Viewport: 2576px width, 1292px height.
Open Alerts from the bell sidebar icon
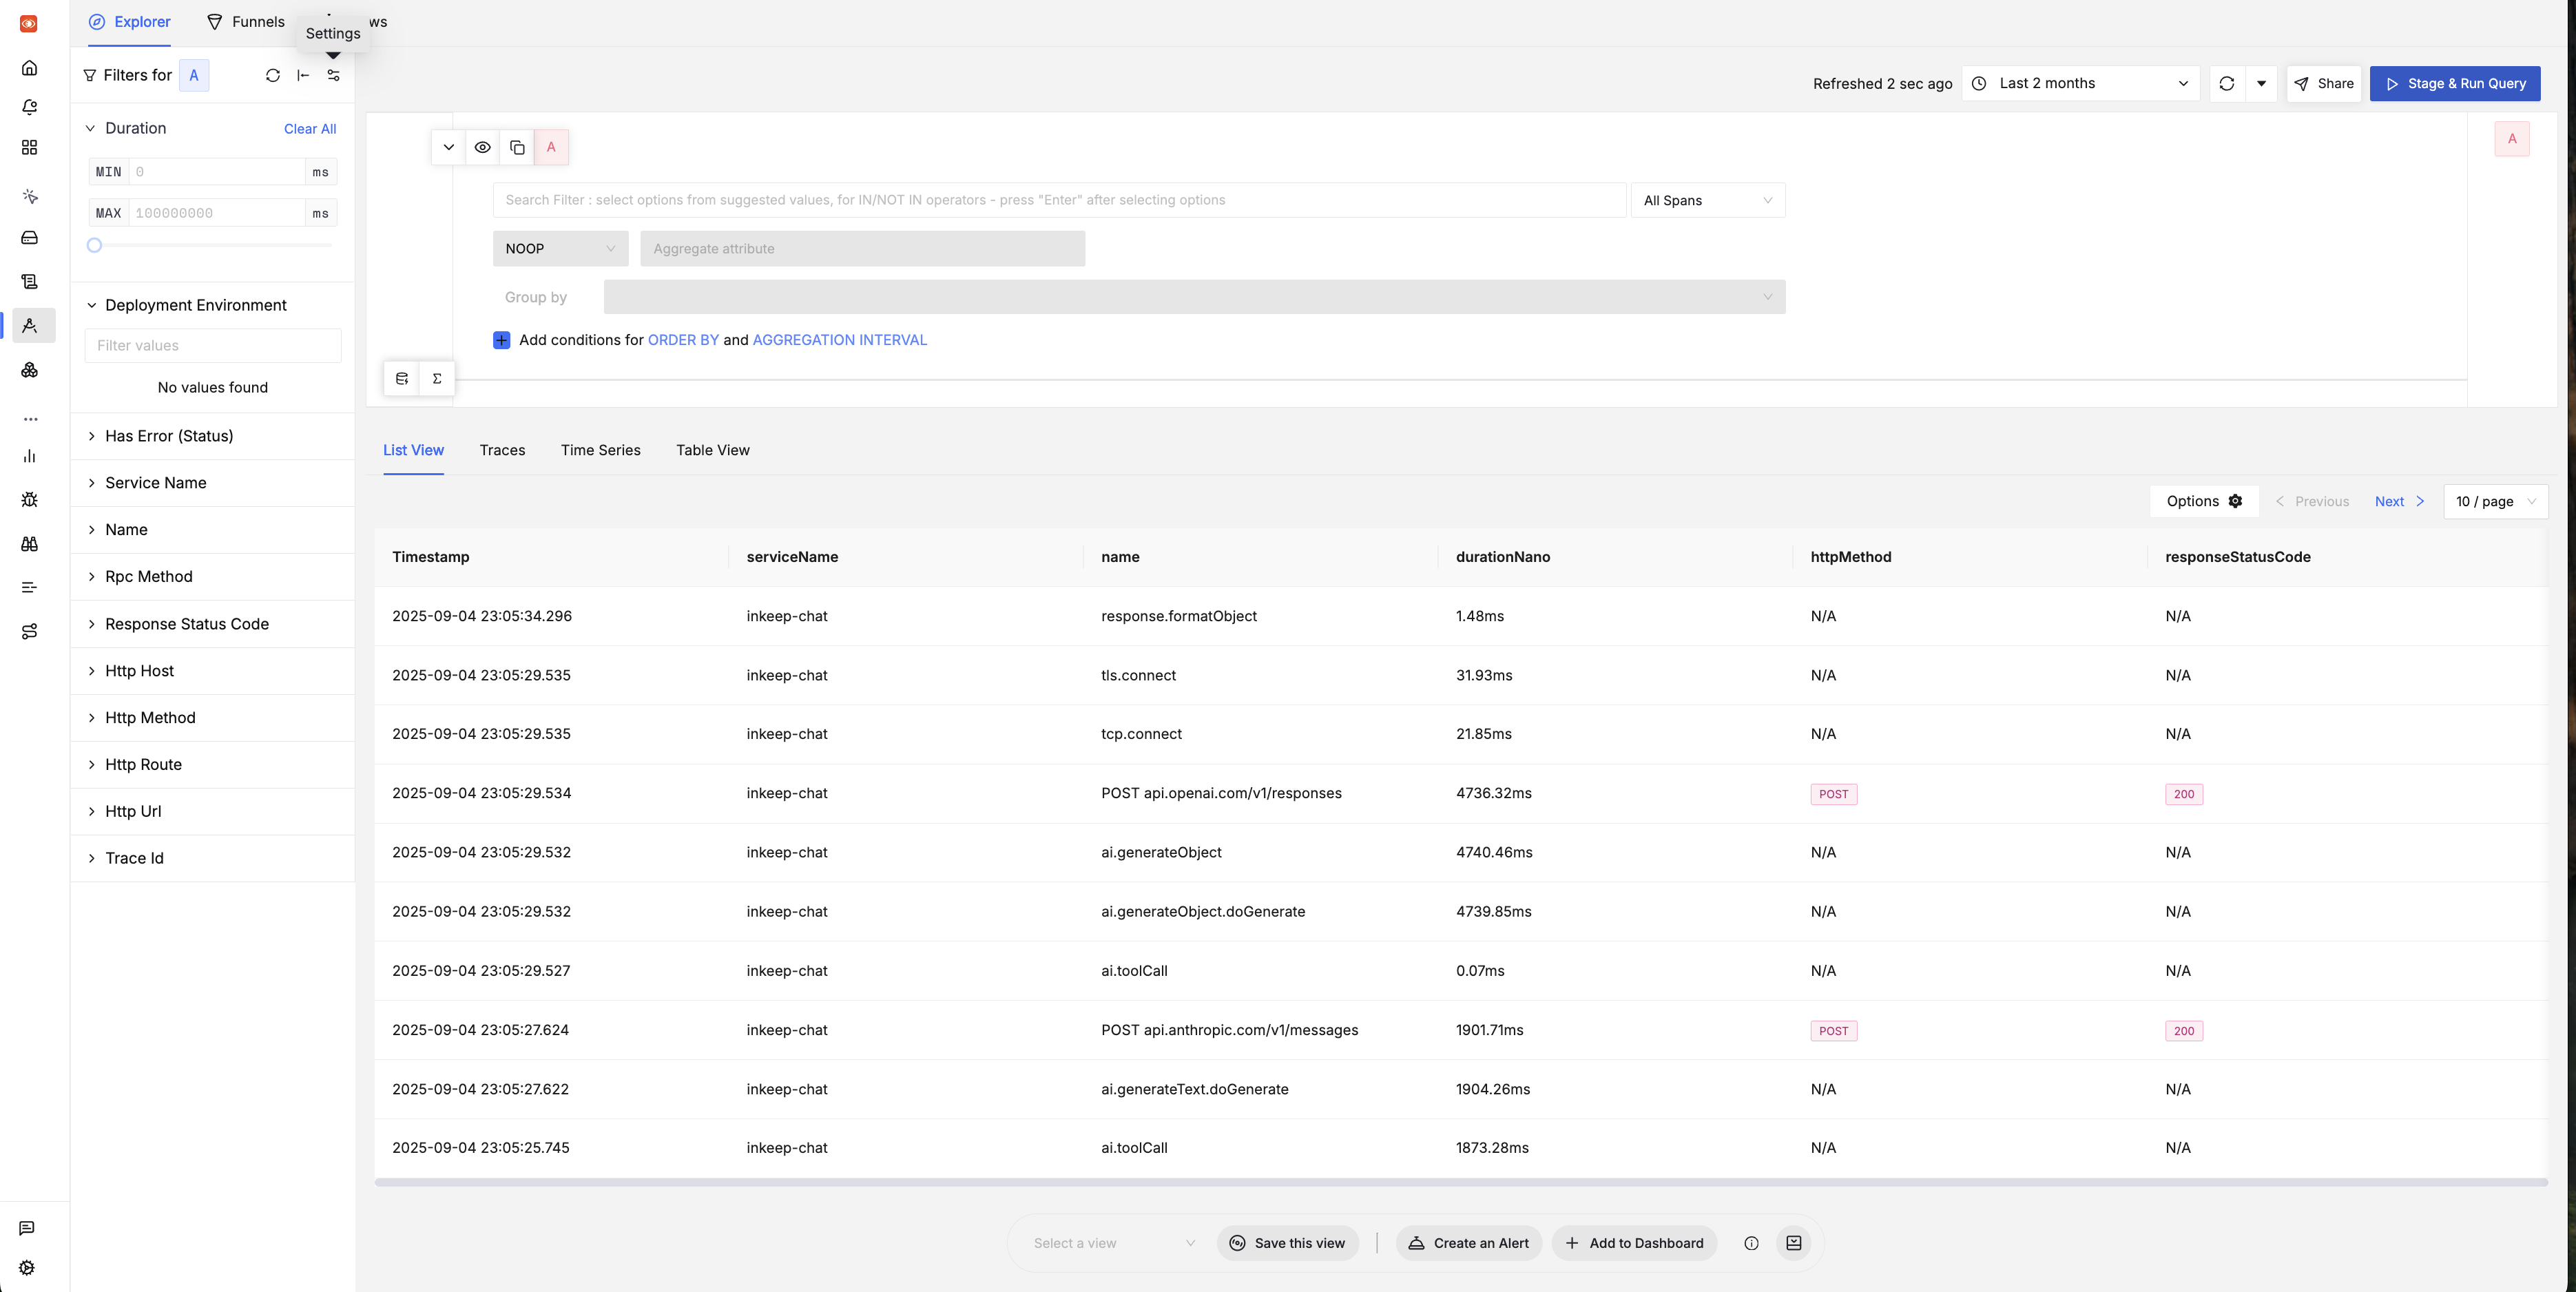coord(29,107)
